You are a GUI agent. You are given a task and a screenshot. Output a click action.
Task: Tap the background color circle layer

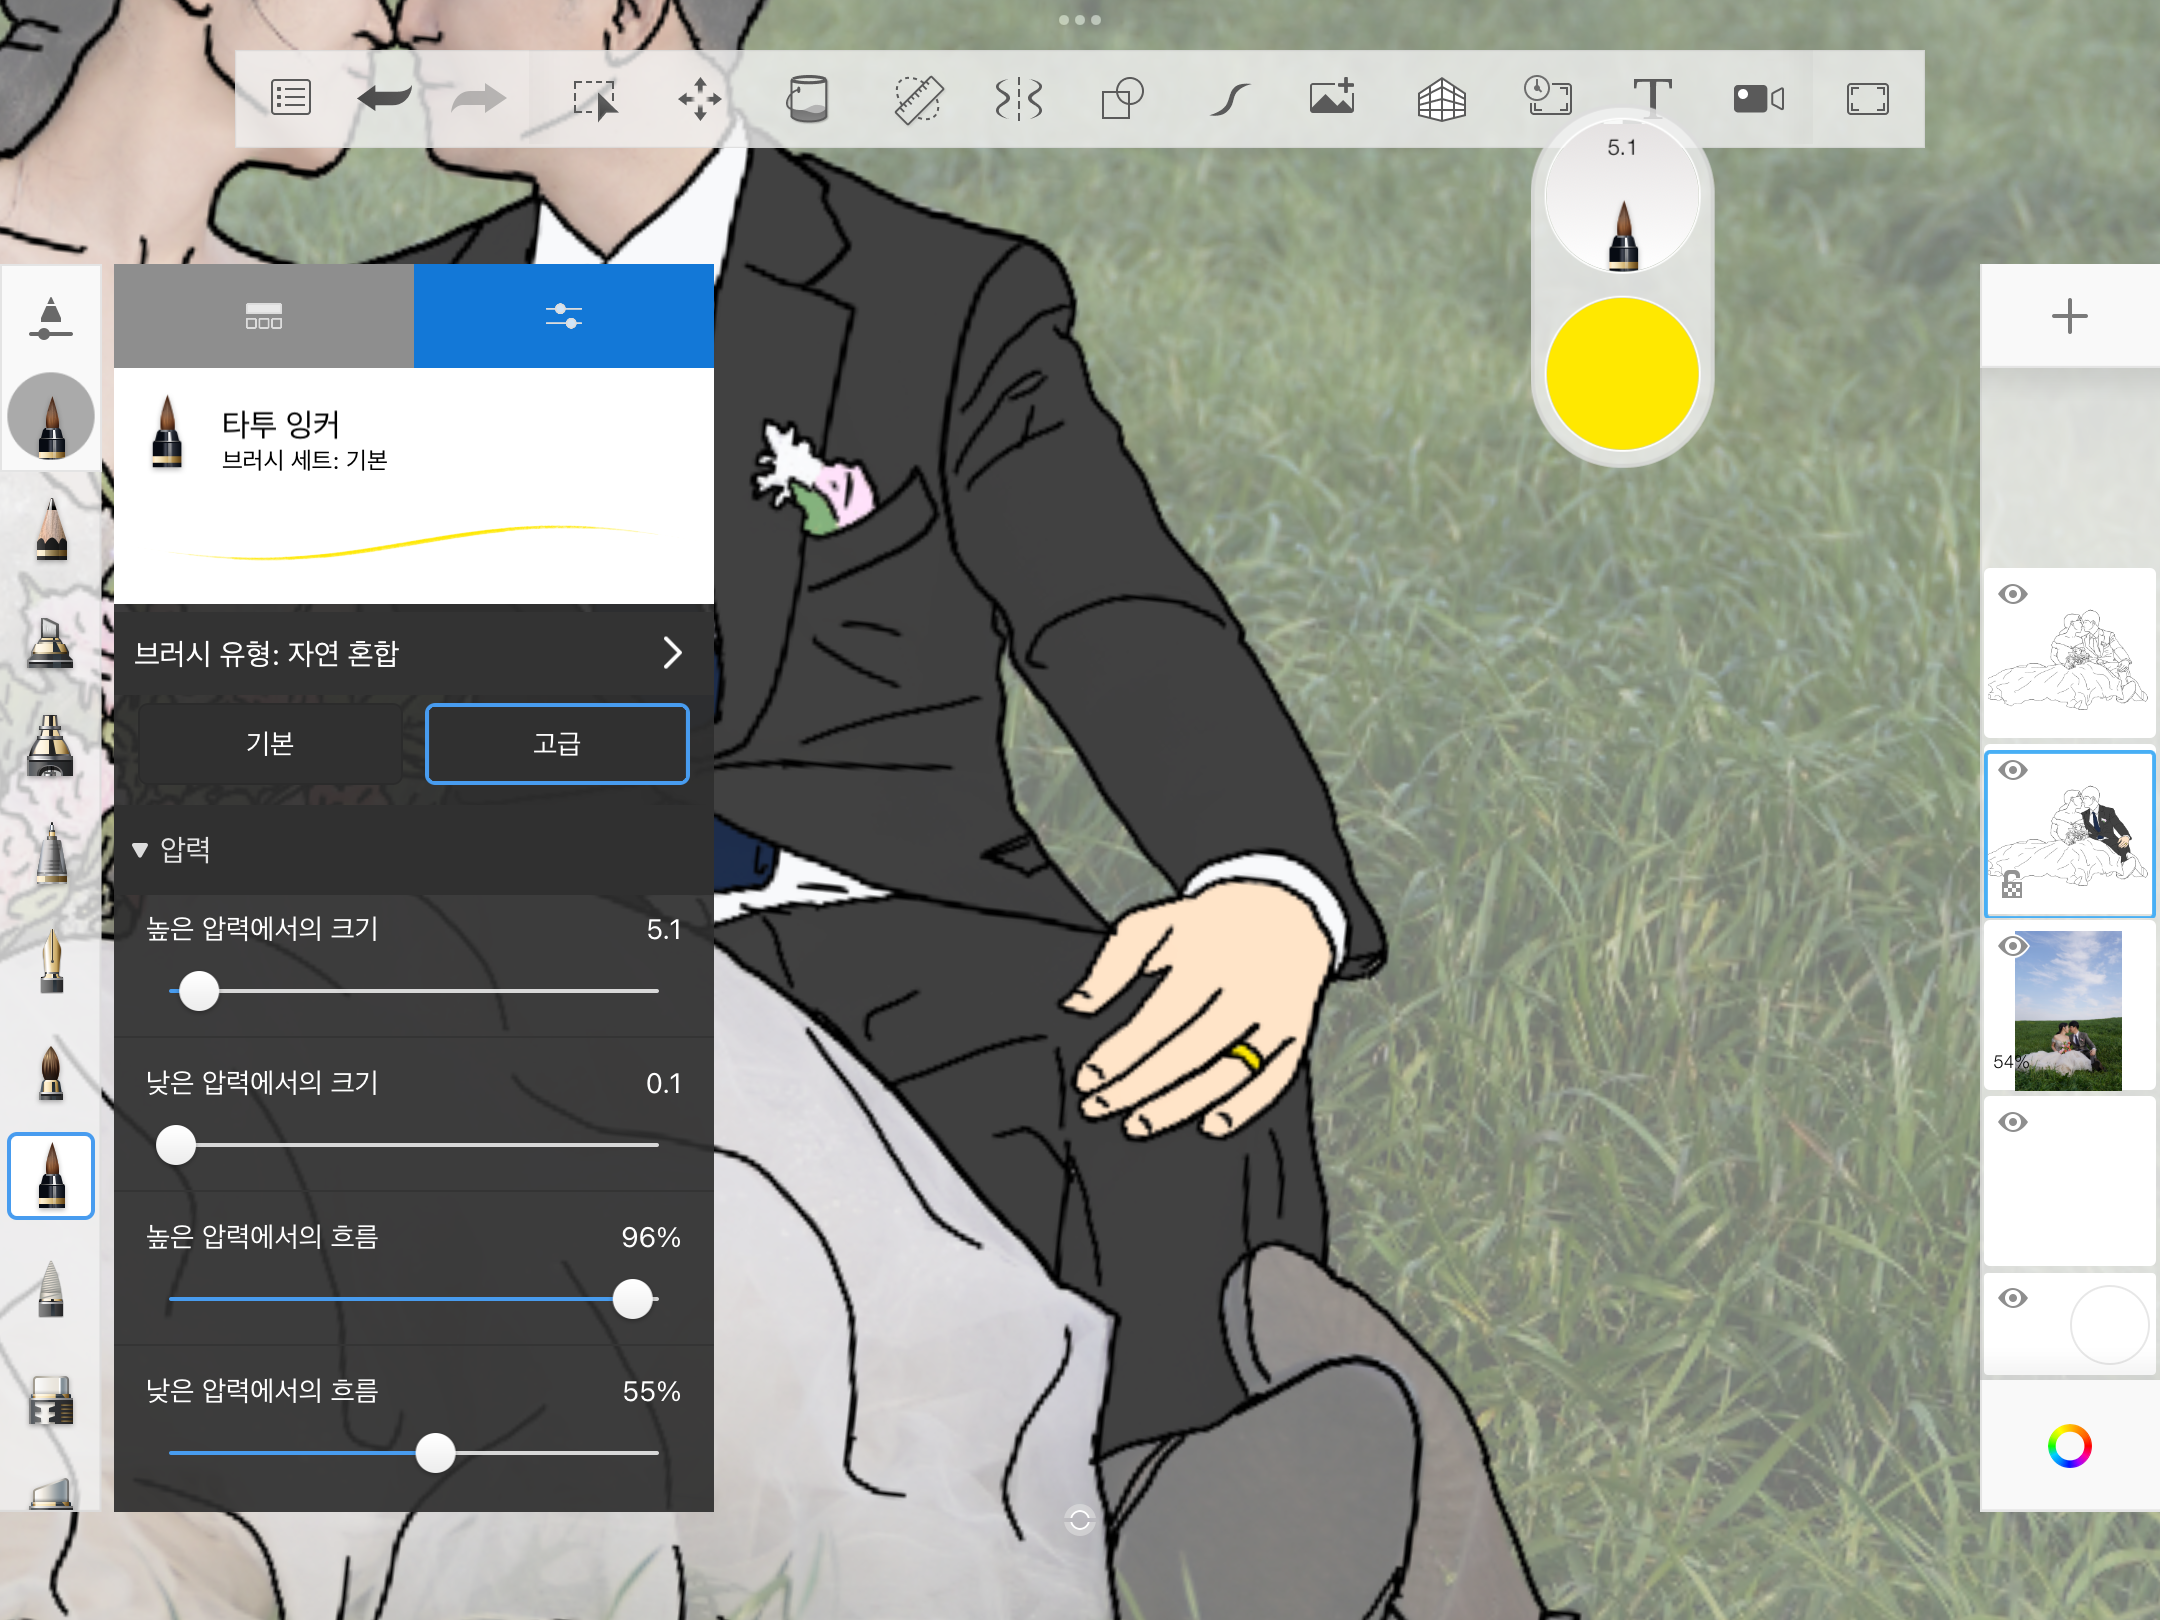coord(2109,1325)
